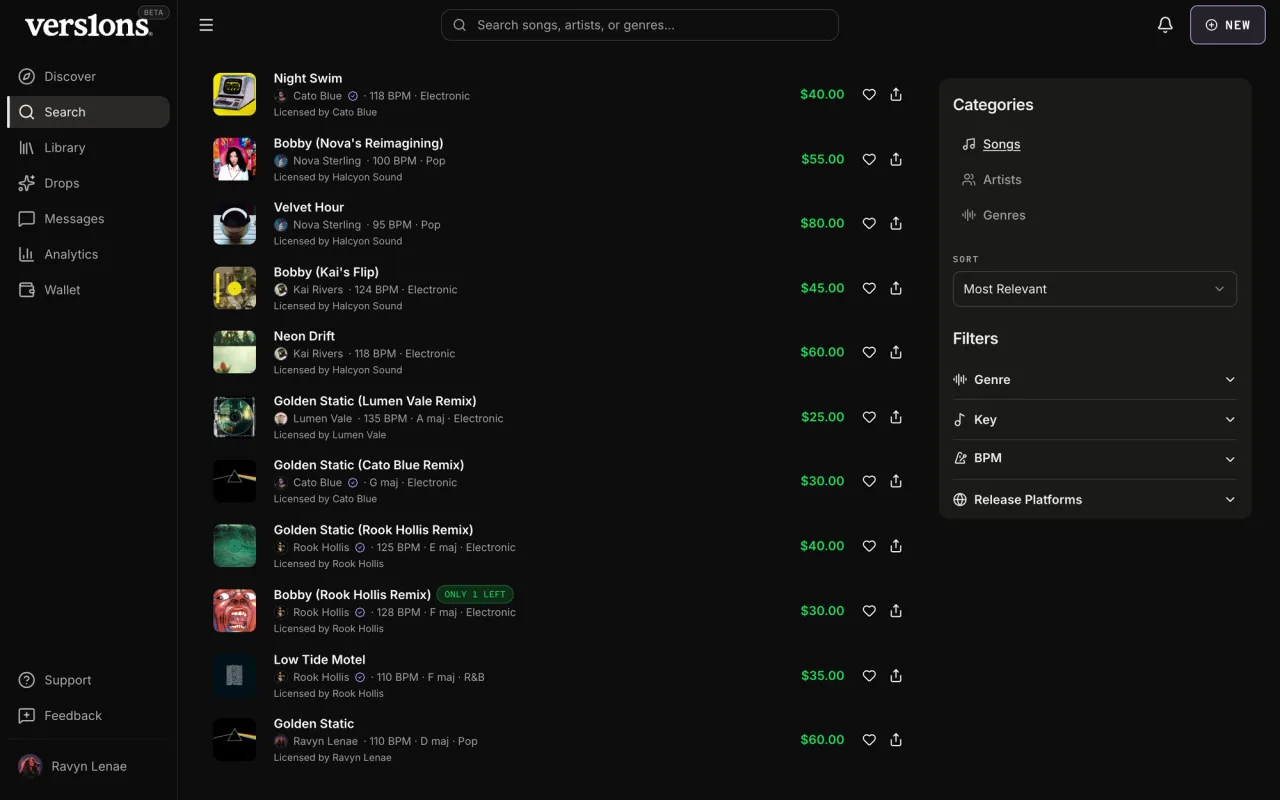Click the Only 1 Left badge
Screen dimensions: 1280x800
coord(475,594)
